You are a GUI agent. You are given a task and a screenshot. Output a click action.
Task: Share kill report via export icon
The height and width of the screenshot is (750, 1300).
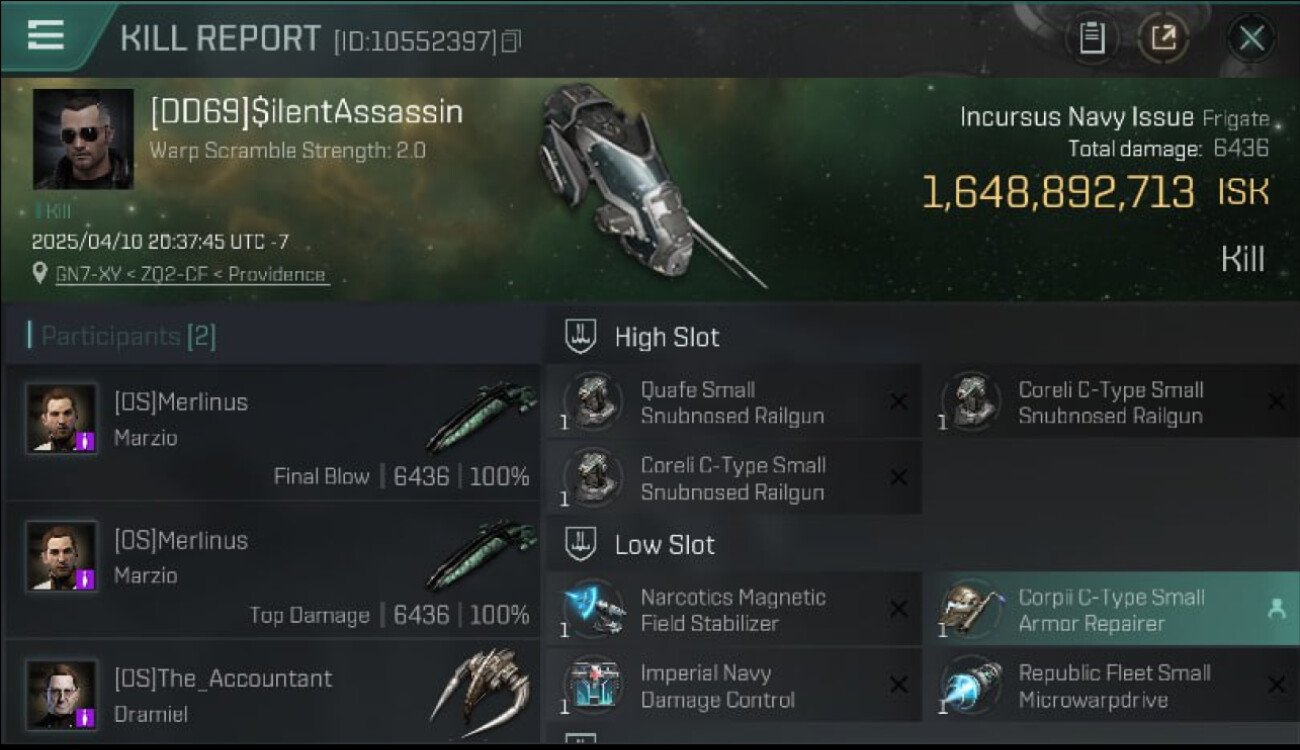(1163, 39)
